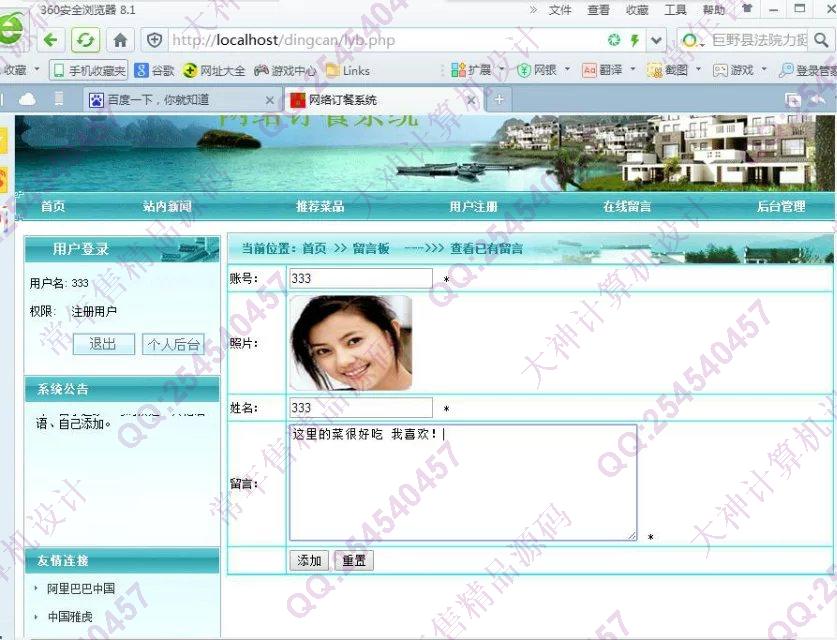
Task: Expand the 截图 dropdown arrow
Action: [x=698, y=69]
